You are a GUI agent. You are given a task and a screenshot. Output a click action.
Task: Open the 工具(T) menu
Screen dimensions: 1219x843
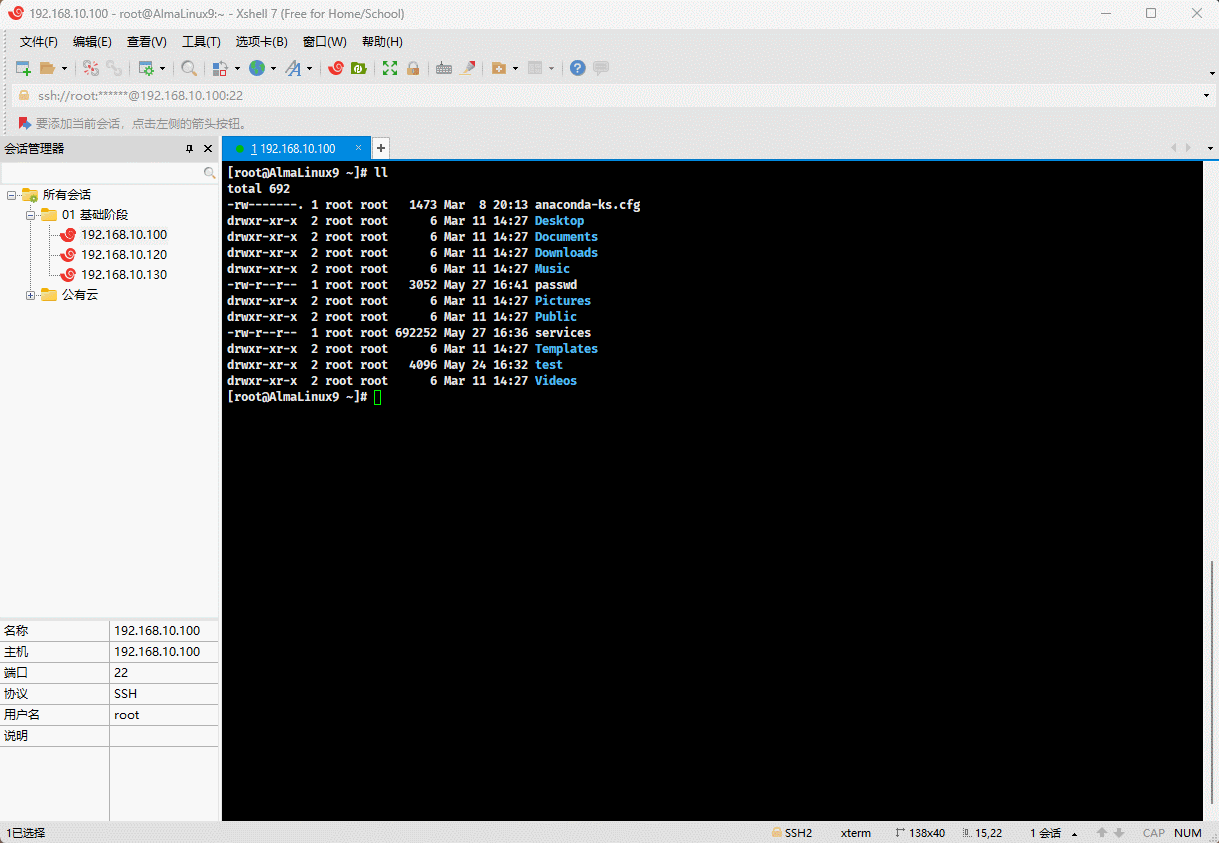[x=200, y=42]
